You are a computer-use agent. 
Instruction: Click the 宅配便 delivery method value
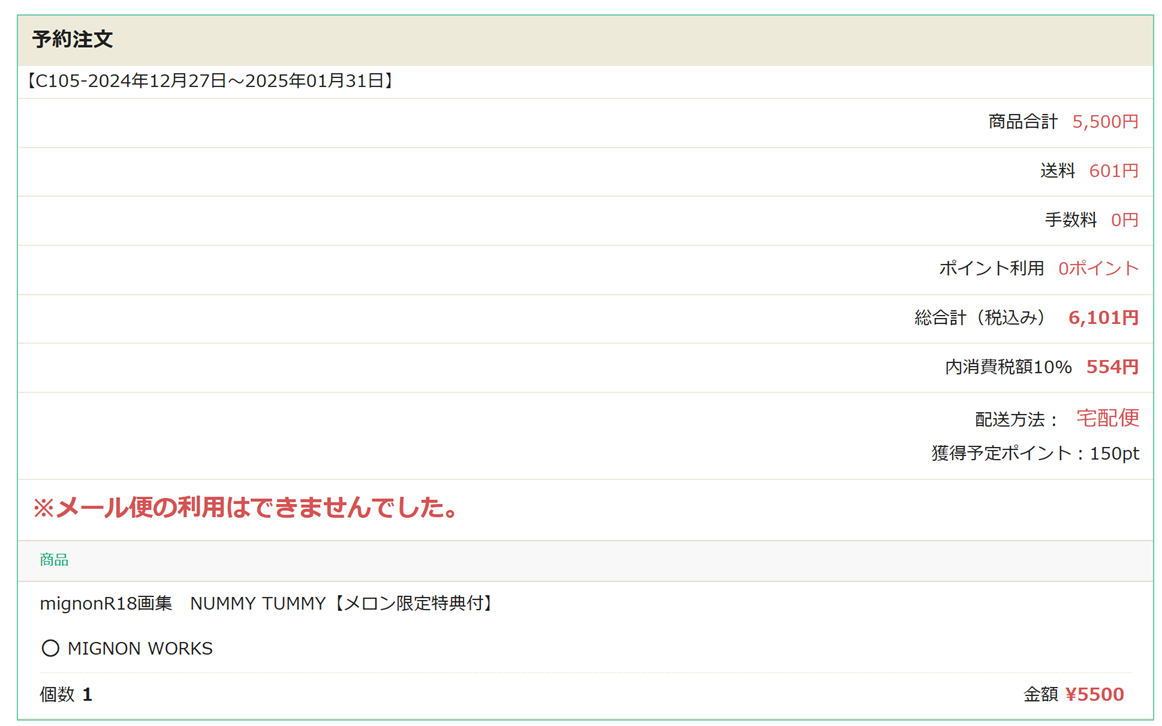point(1107,418)
